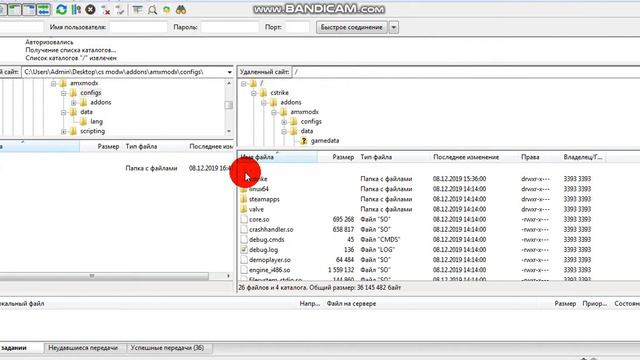Focus the Пароль input field
The width and height of the screenshot is (640, 360).
pyautogui.click(x=230, y=27)
